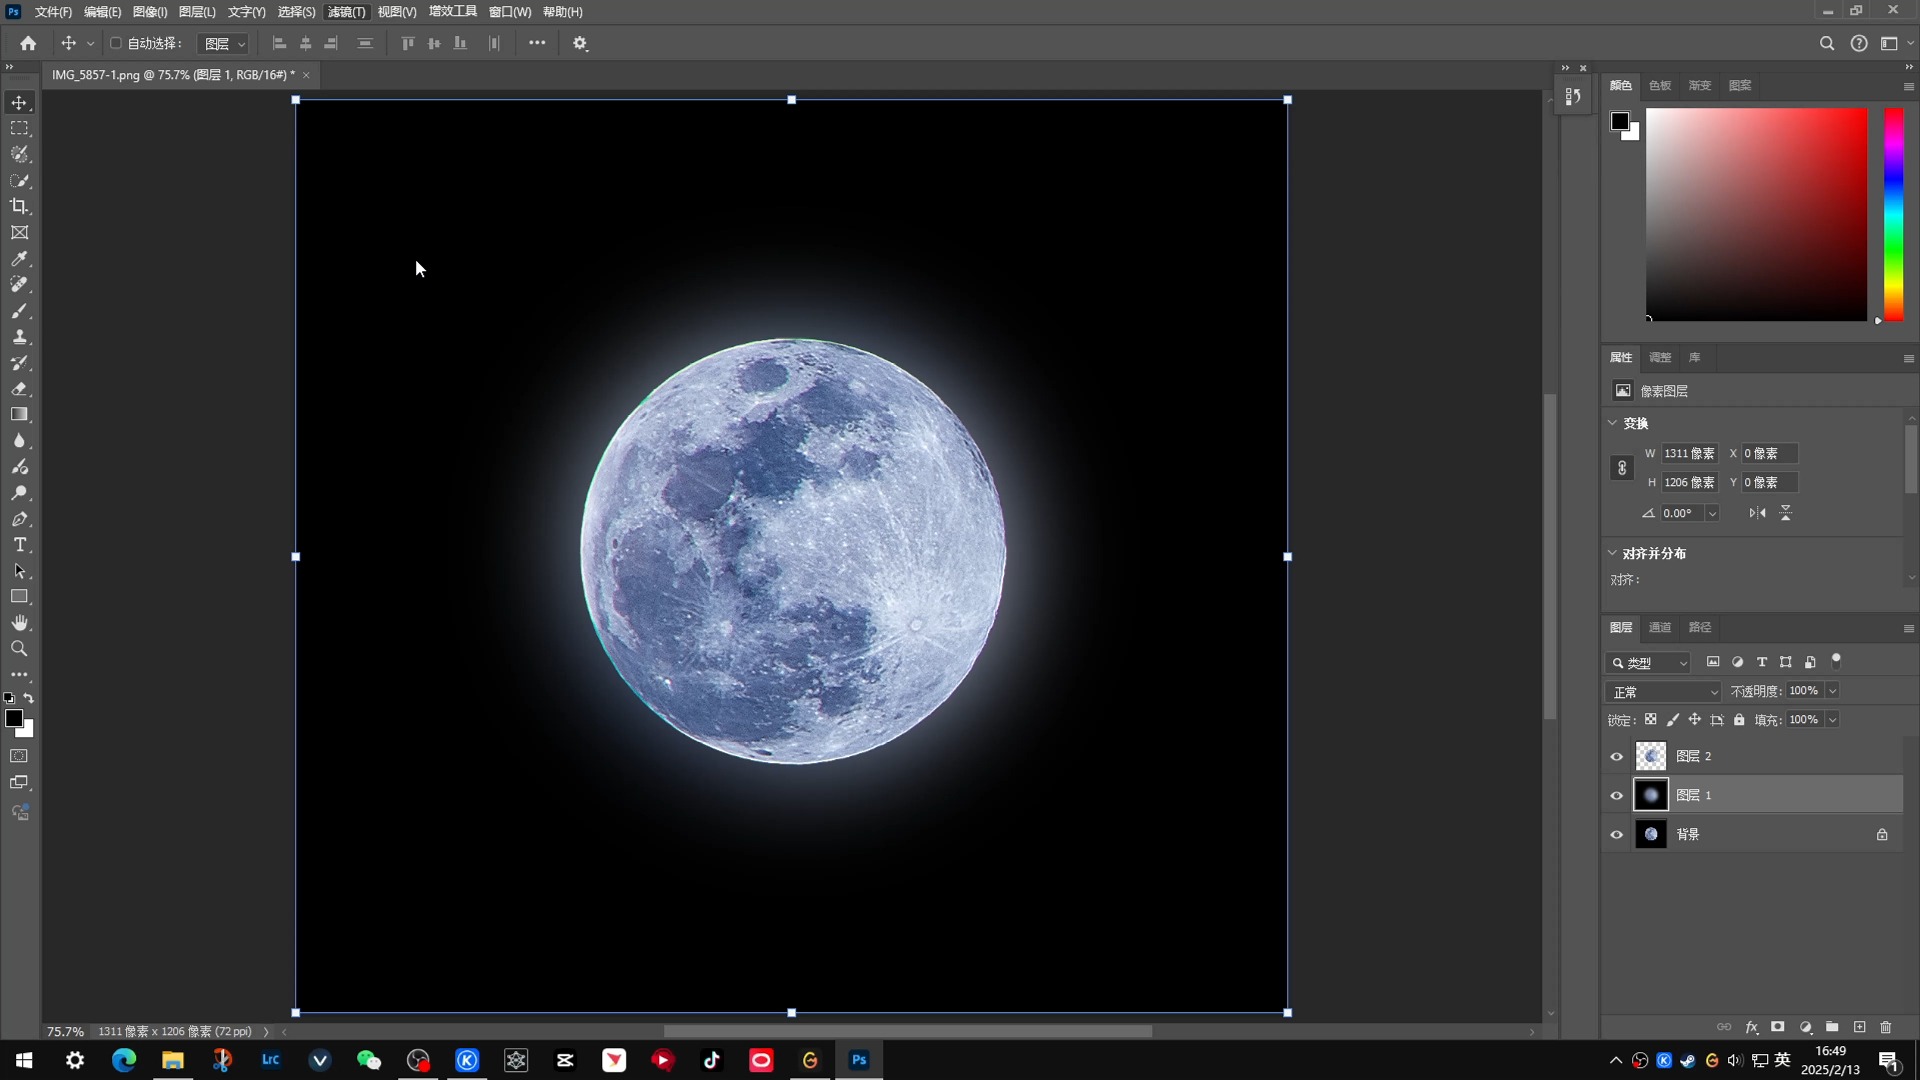Switch to the 色板 tab

[1660, 85]
